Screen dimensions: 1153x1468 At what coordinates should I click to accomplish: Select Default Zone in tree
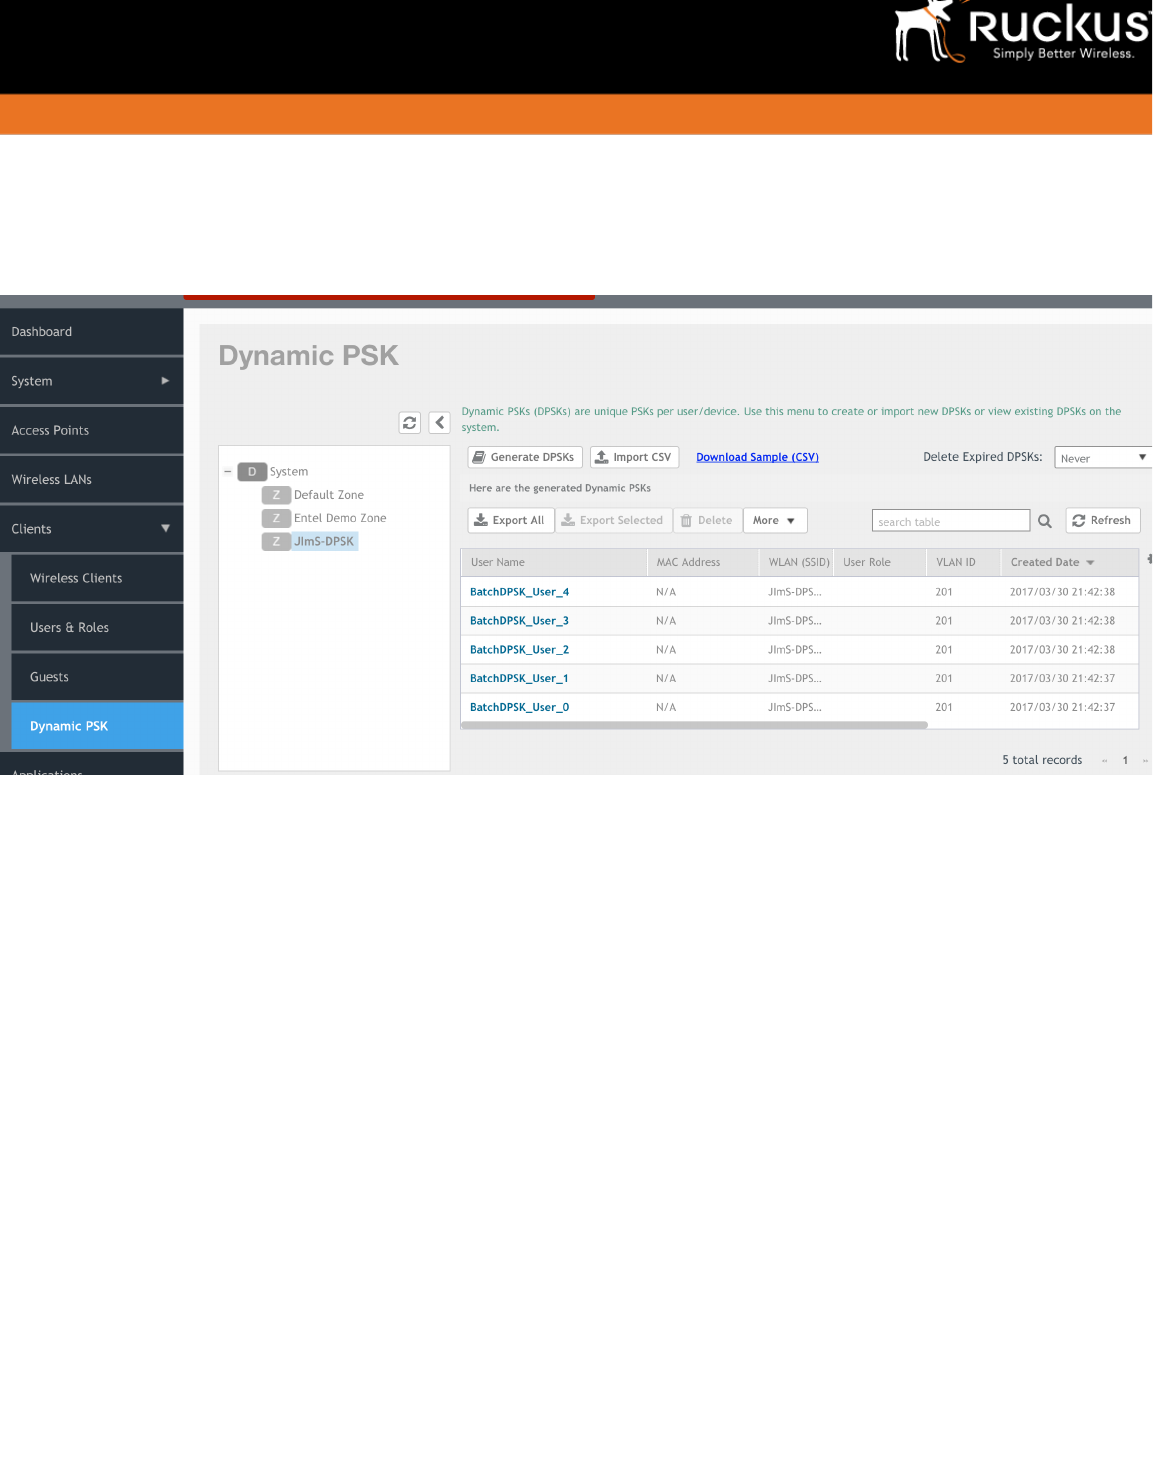(329, 495)
